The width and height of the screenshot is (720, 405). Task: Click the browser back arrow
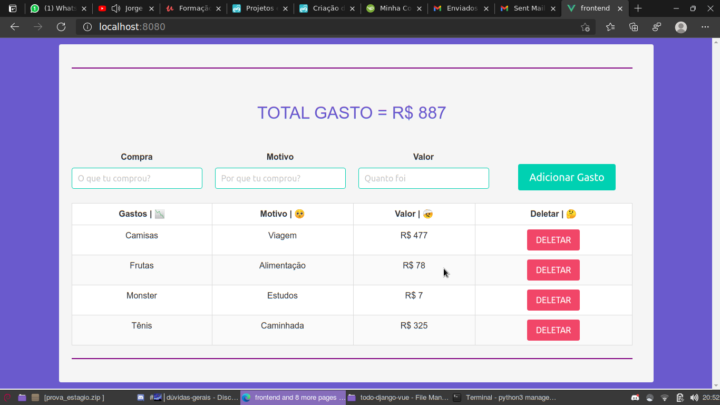coord(14,26)
